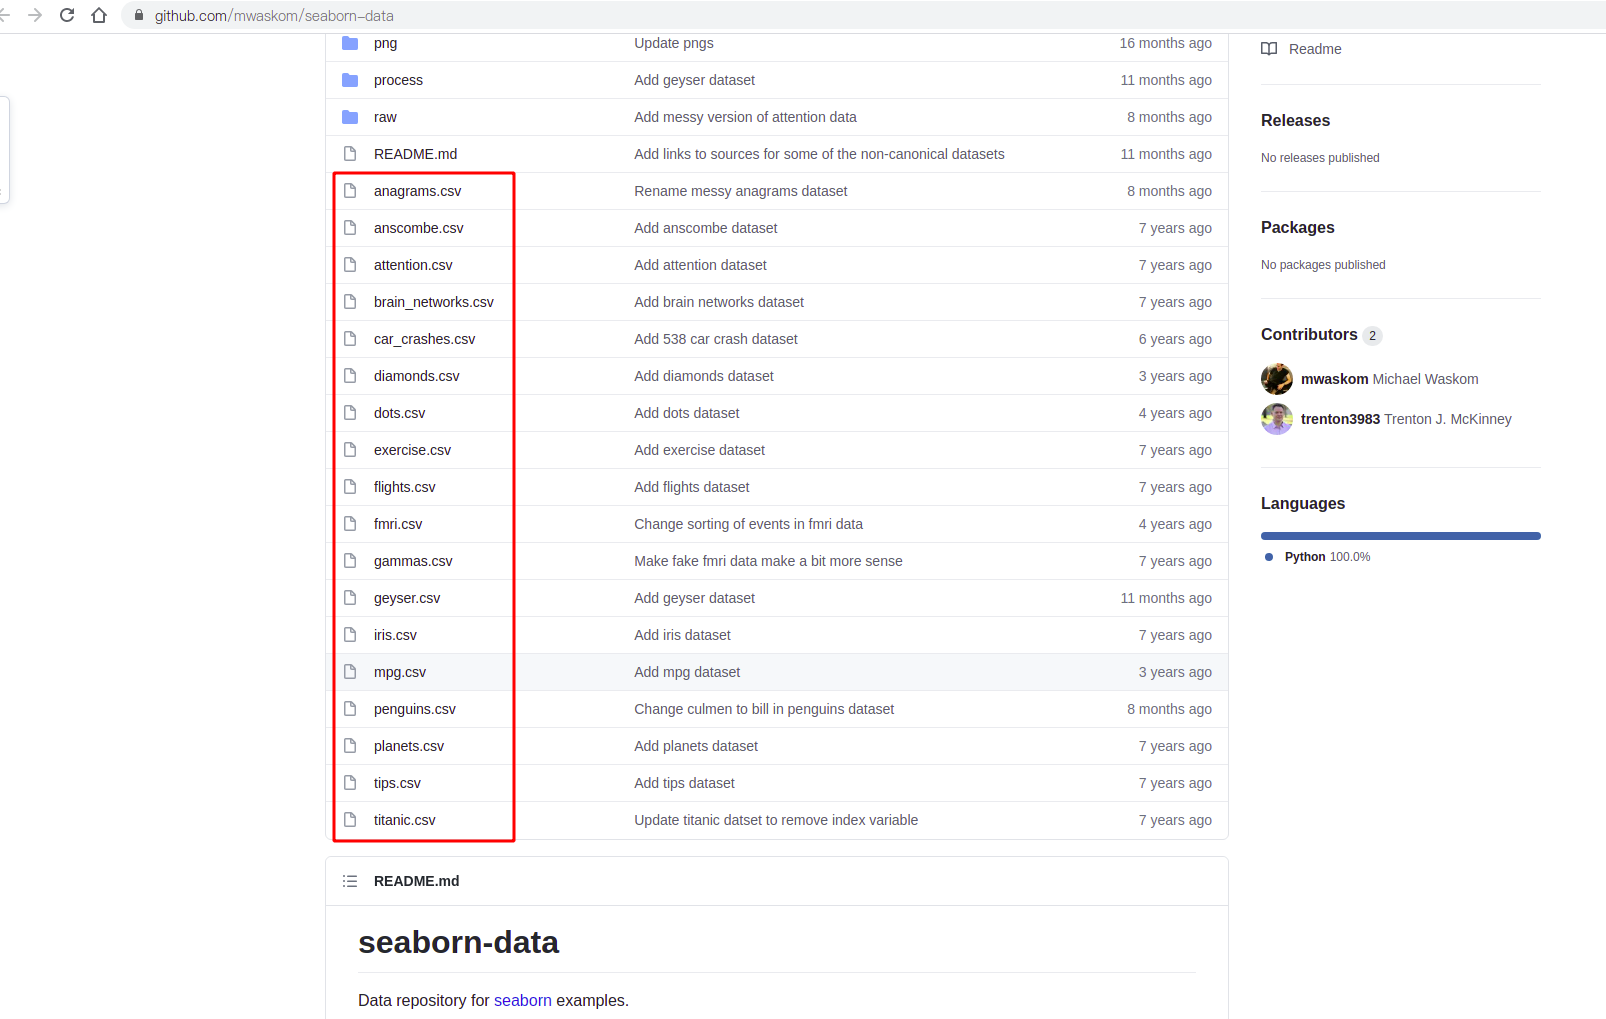Click file icon beside anagrams.csv
The width and height of the screenshot is (1606, 1019).
(x=350, y=191)
